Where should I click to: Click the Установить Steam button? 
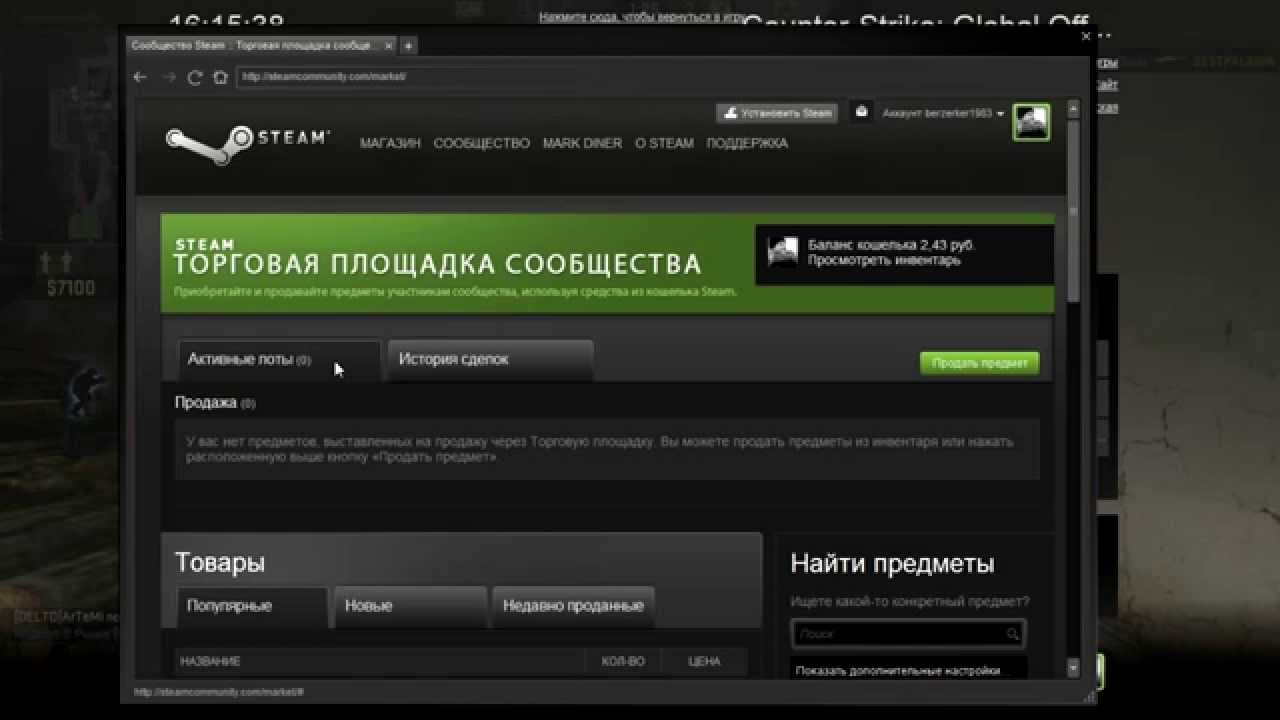click(778, 113)
